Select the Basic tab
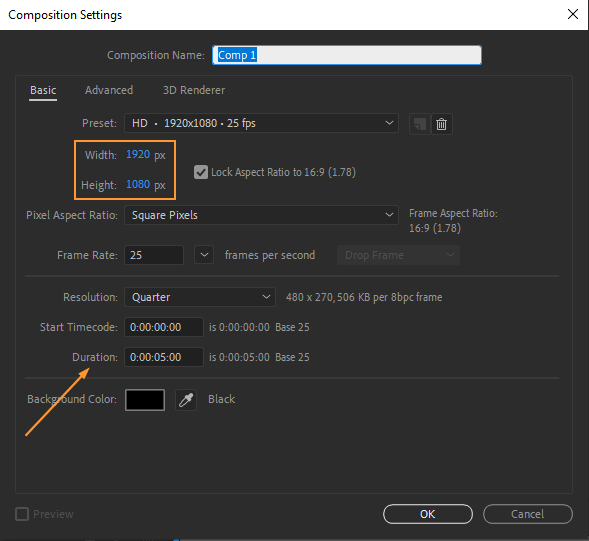The height and width of the screenshot is (541, 589). pos(43,91)
